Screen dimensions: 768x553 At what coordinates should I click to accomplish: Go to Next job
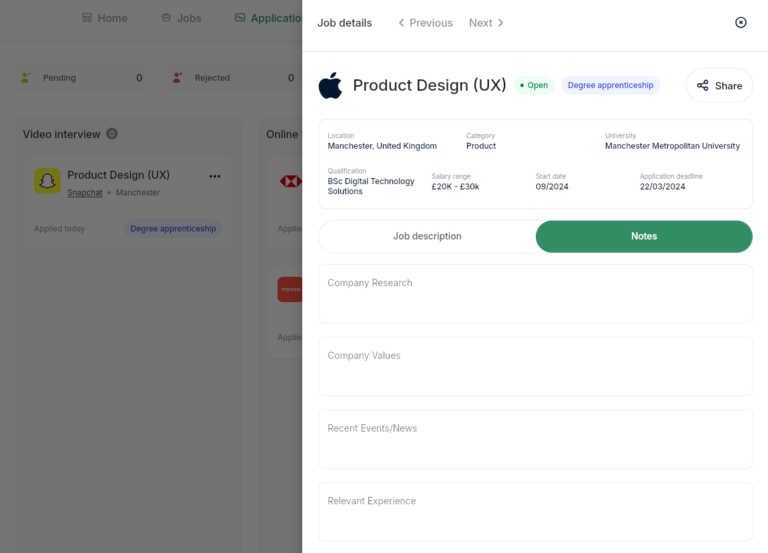(486, 23)
